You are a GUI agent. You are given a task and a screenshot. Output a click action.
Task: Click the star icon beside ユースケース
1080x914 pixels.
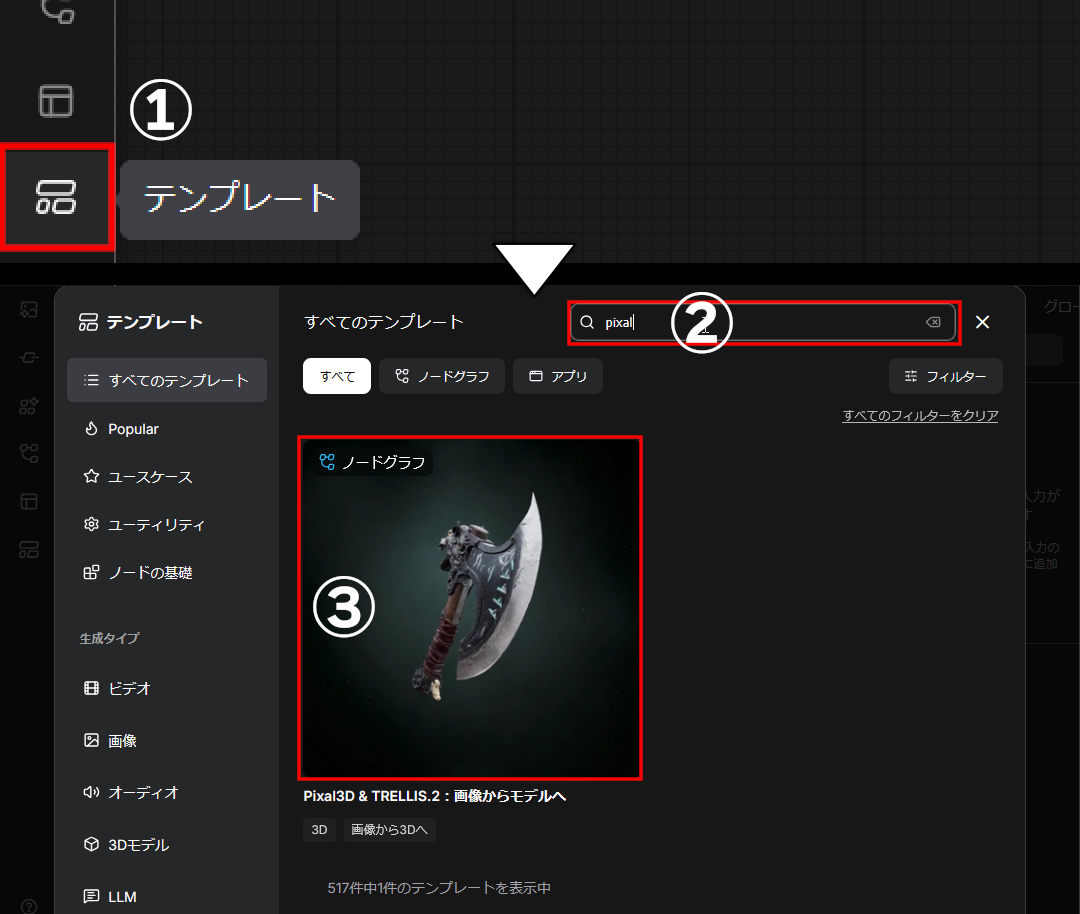click(x=91, y=476)
